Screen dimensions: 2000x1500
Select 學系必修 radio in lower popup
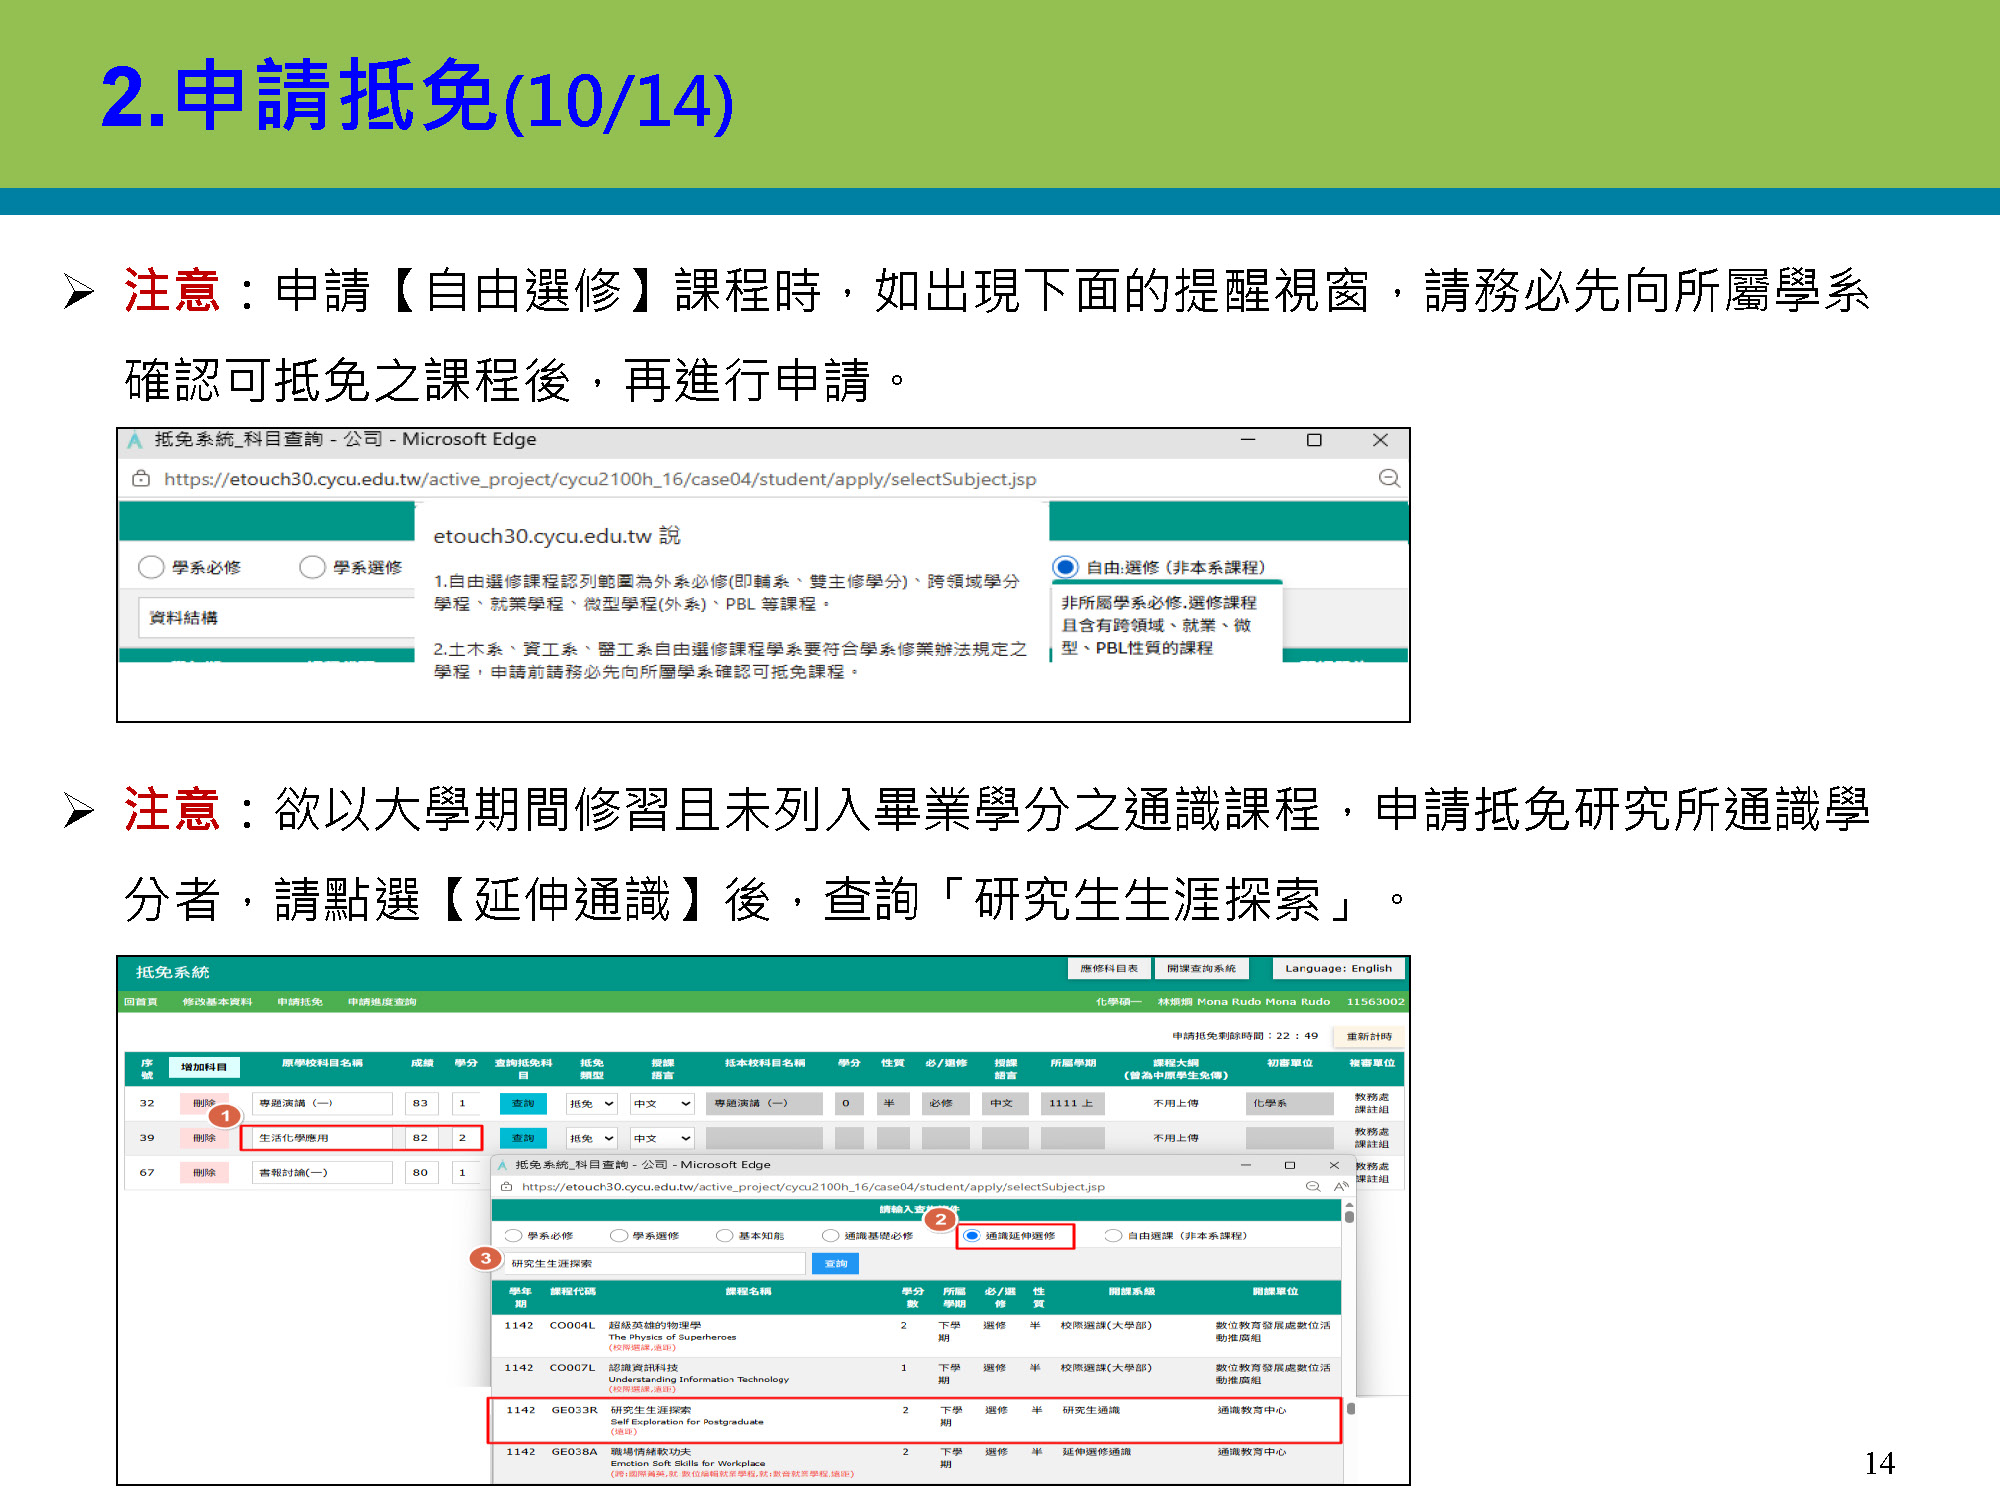[x=513, y=1236]
